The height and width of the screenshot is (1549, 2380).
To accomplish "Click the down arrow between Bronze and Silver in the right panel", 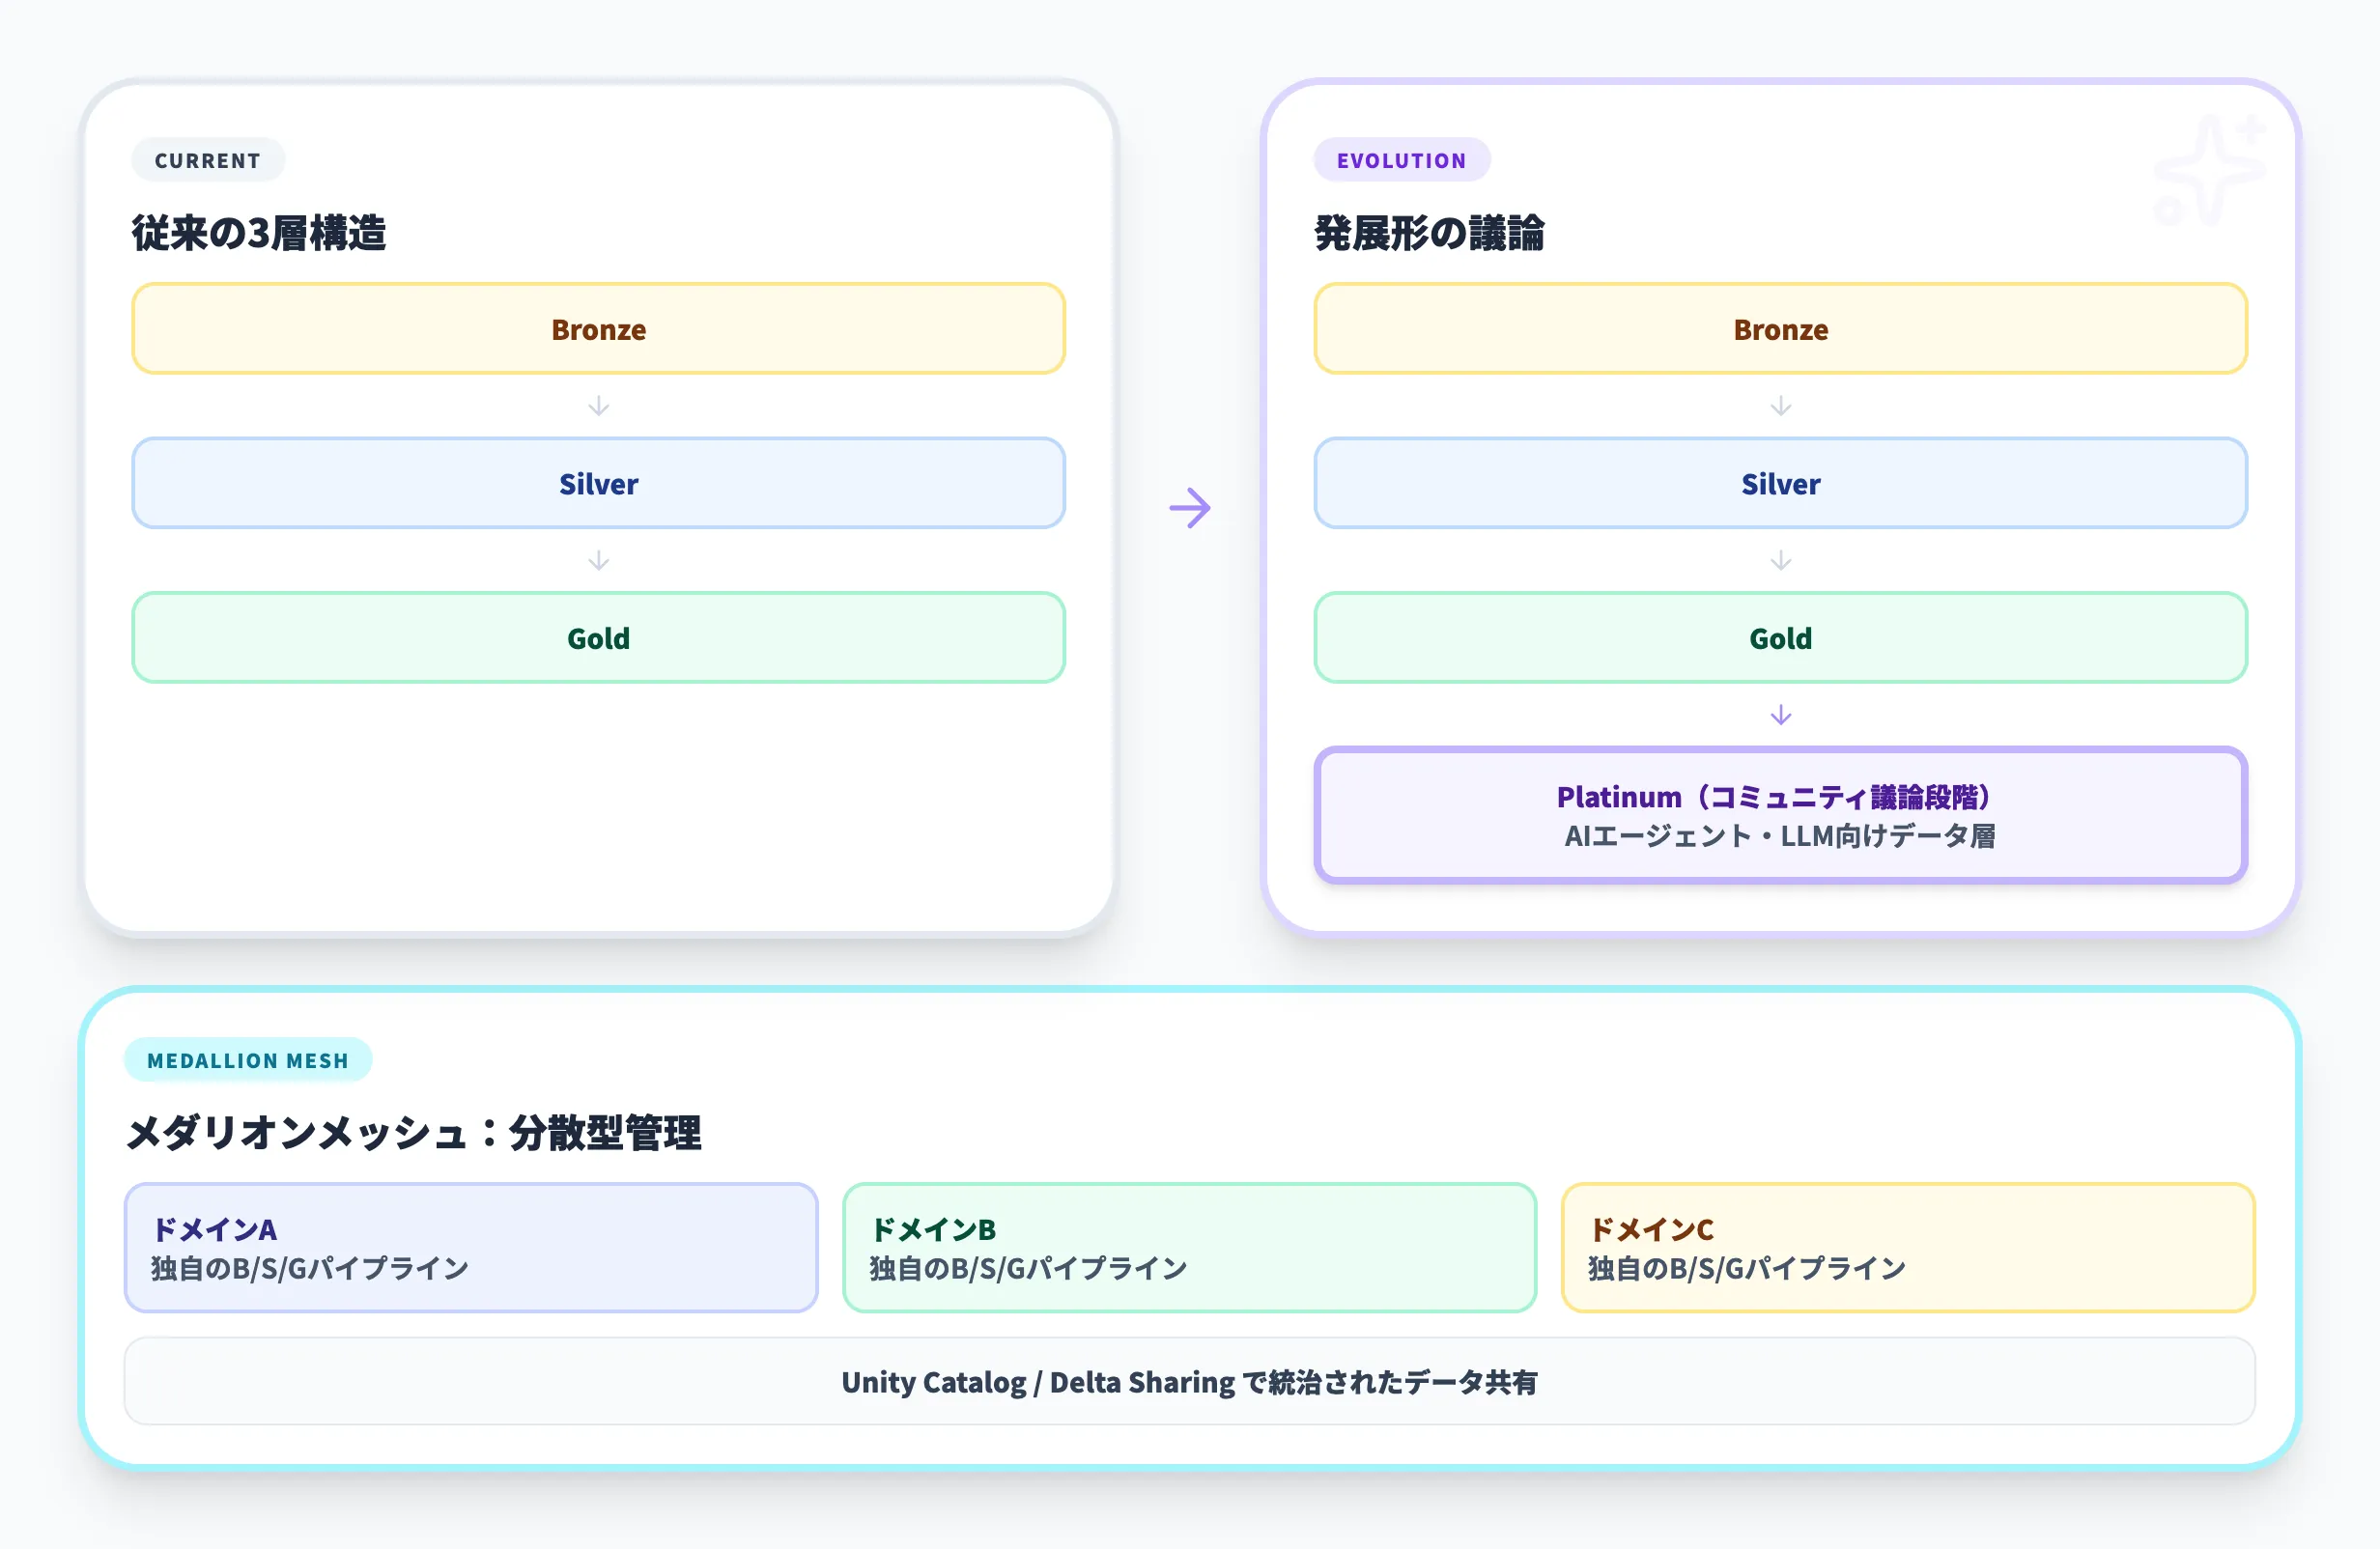I will coord(1780,406).
